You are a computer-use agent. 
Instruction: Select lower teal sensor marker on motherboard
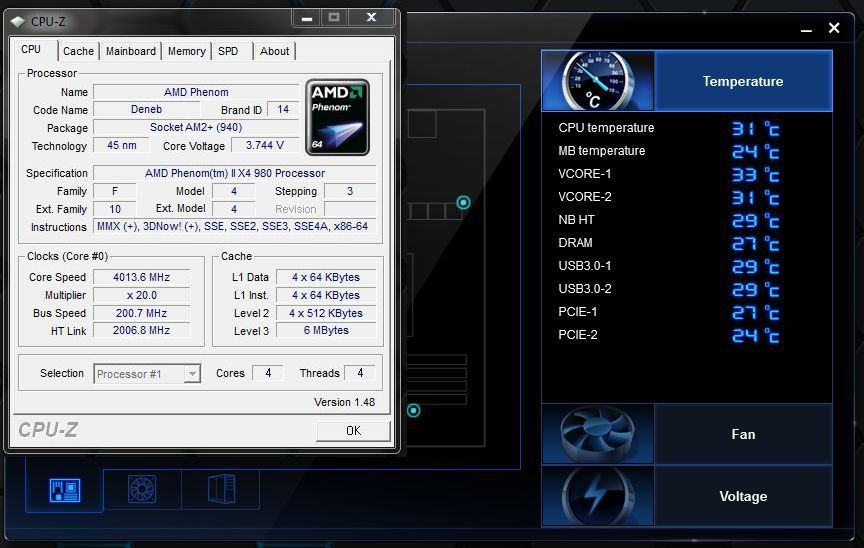coord(413,410)
